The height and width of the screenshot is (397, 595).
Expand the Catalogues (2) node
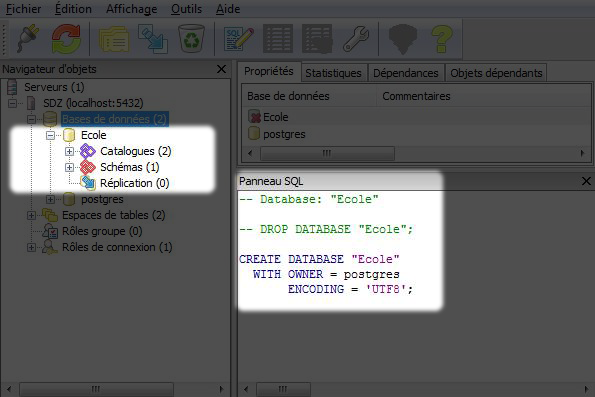coord(69,151)
